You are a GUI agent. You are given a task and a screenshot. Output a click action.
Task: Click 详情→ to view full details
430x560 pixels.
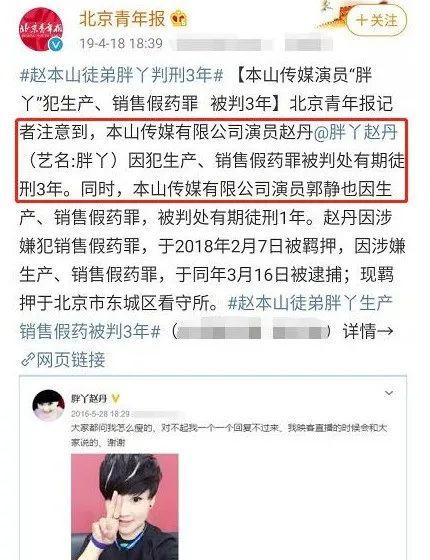point(368,332)
